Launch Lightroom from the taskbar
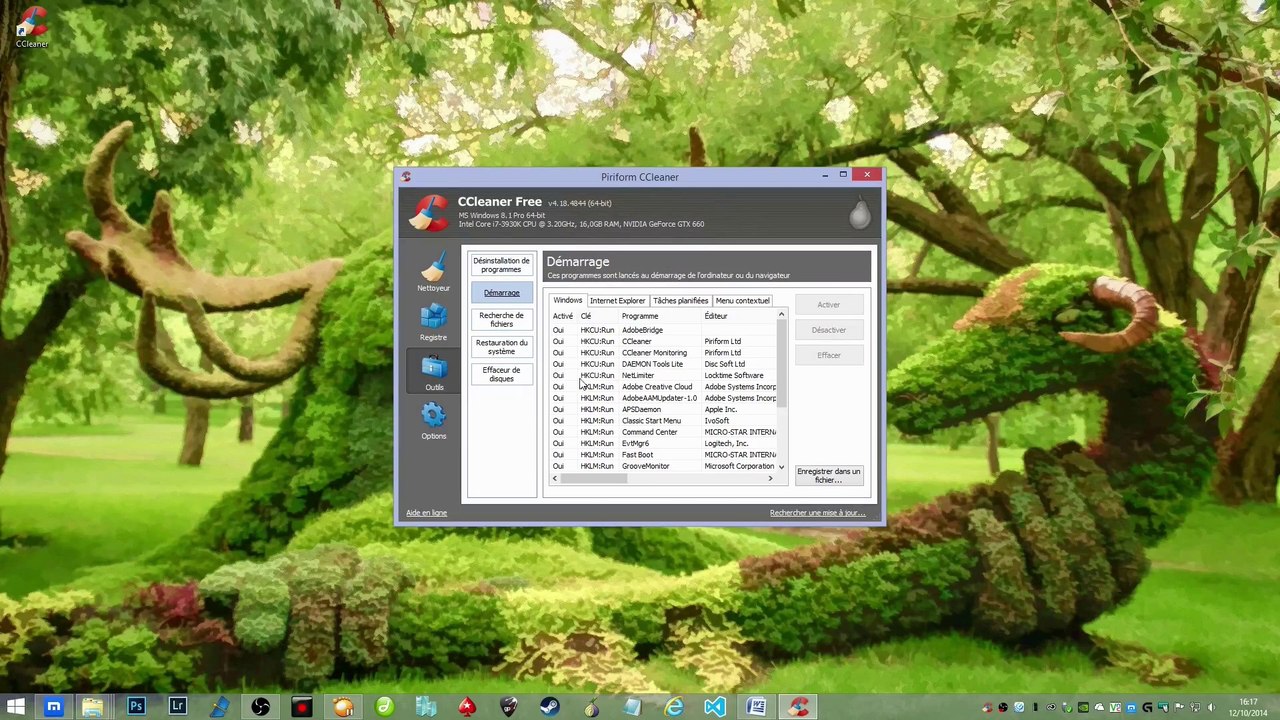 coord(178,708)
